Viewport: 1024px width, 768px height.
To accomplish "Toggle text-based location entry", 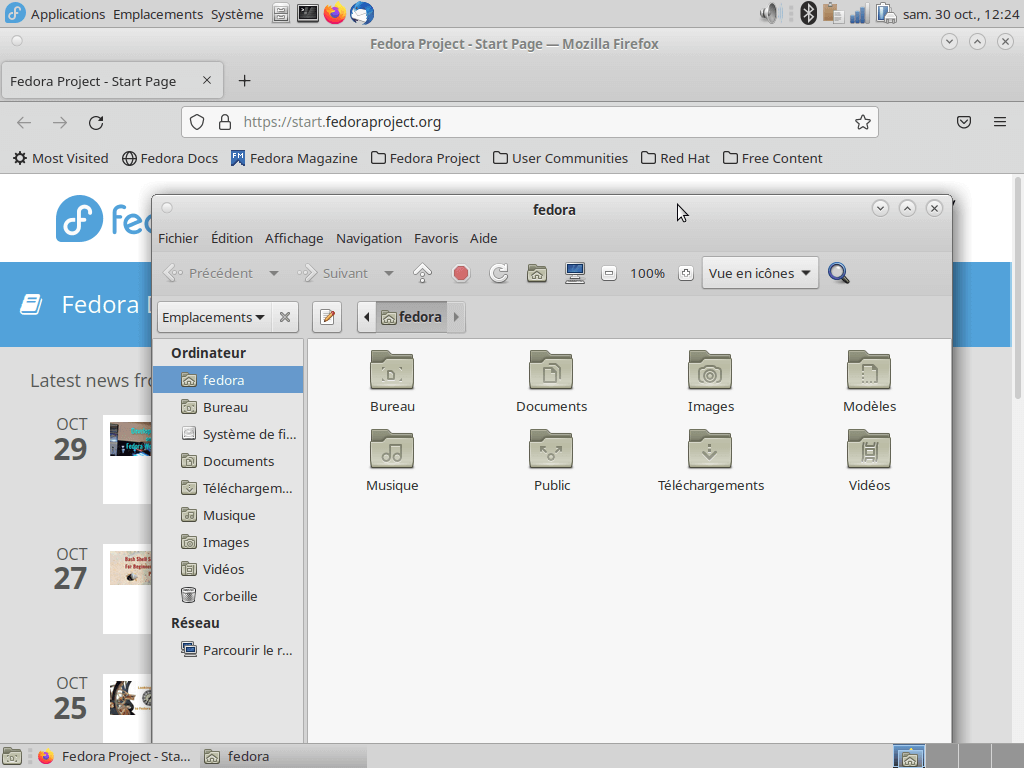I will pyautogui.click(x=327, y=317).
